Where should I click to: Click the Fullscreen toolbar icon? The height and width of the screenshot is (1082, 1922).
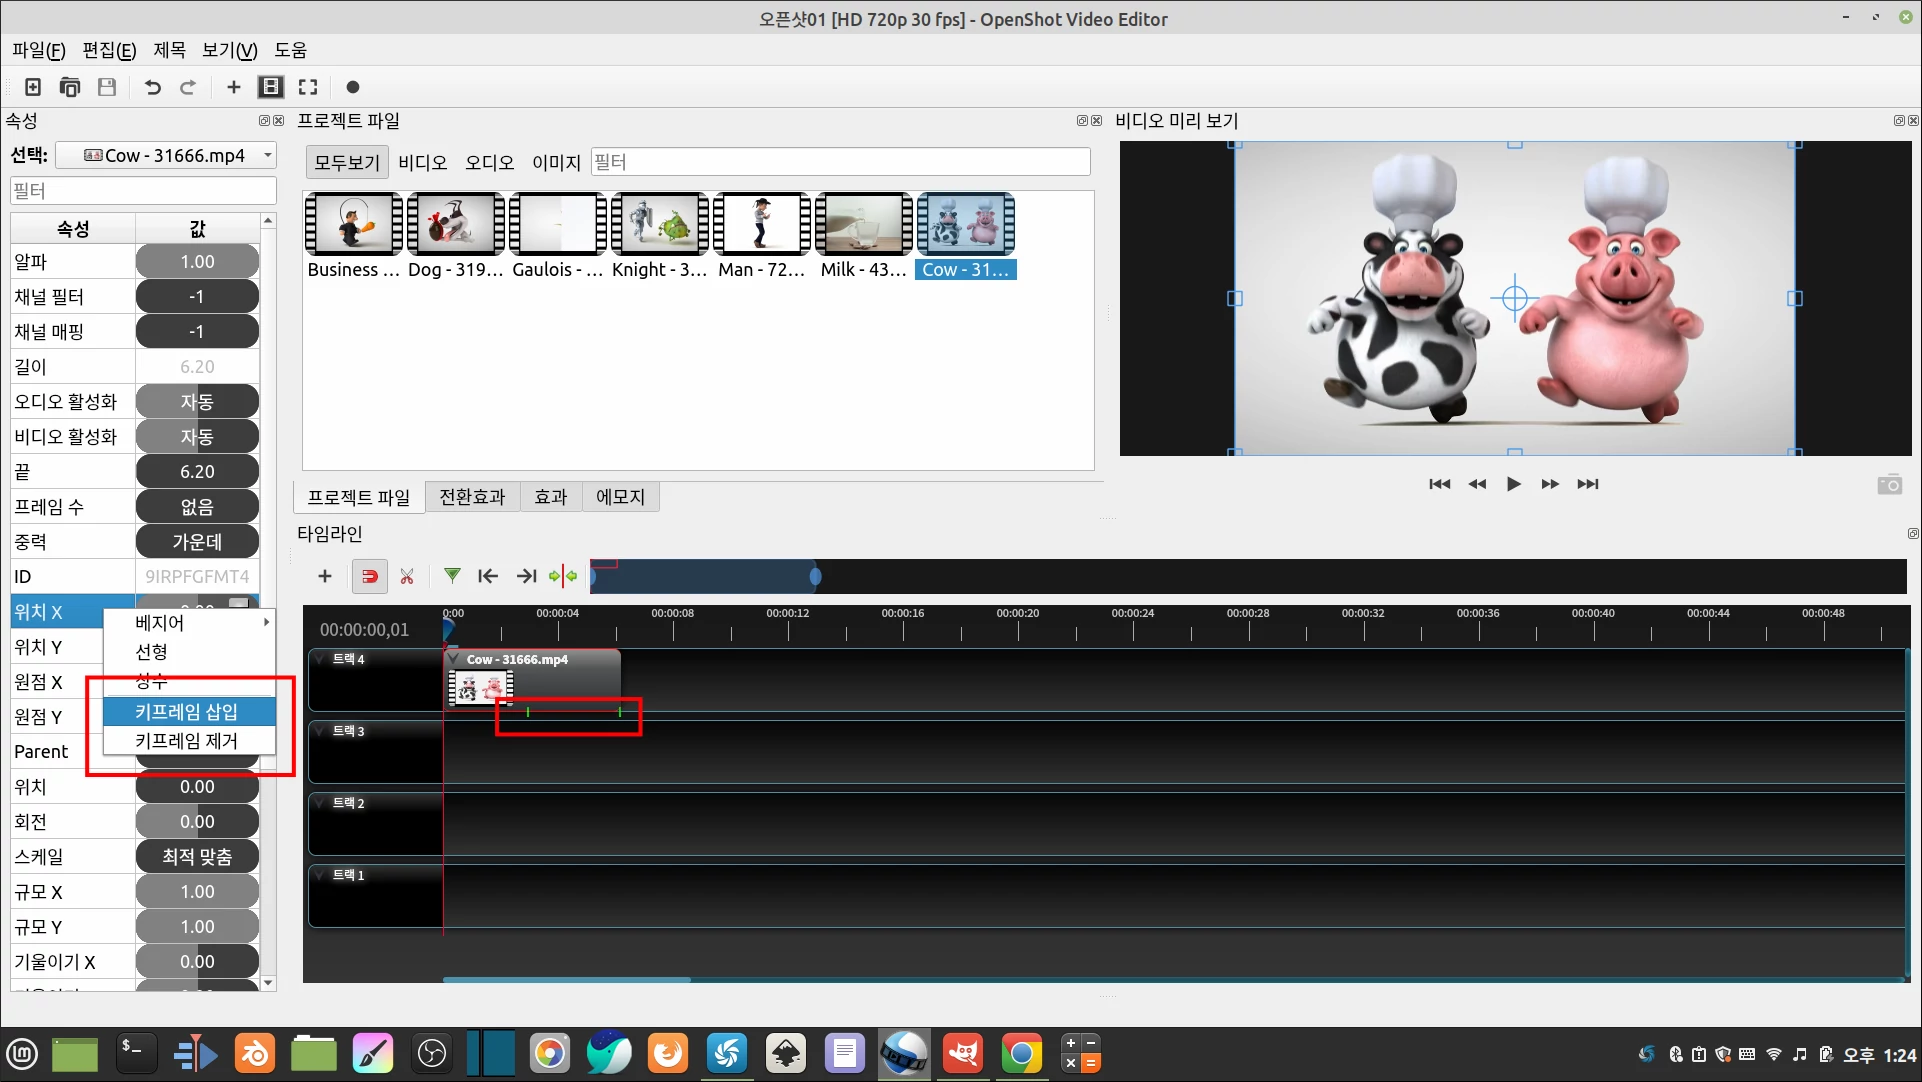click(x=308, y=87)
